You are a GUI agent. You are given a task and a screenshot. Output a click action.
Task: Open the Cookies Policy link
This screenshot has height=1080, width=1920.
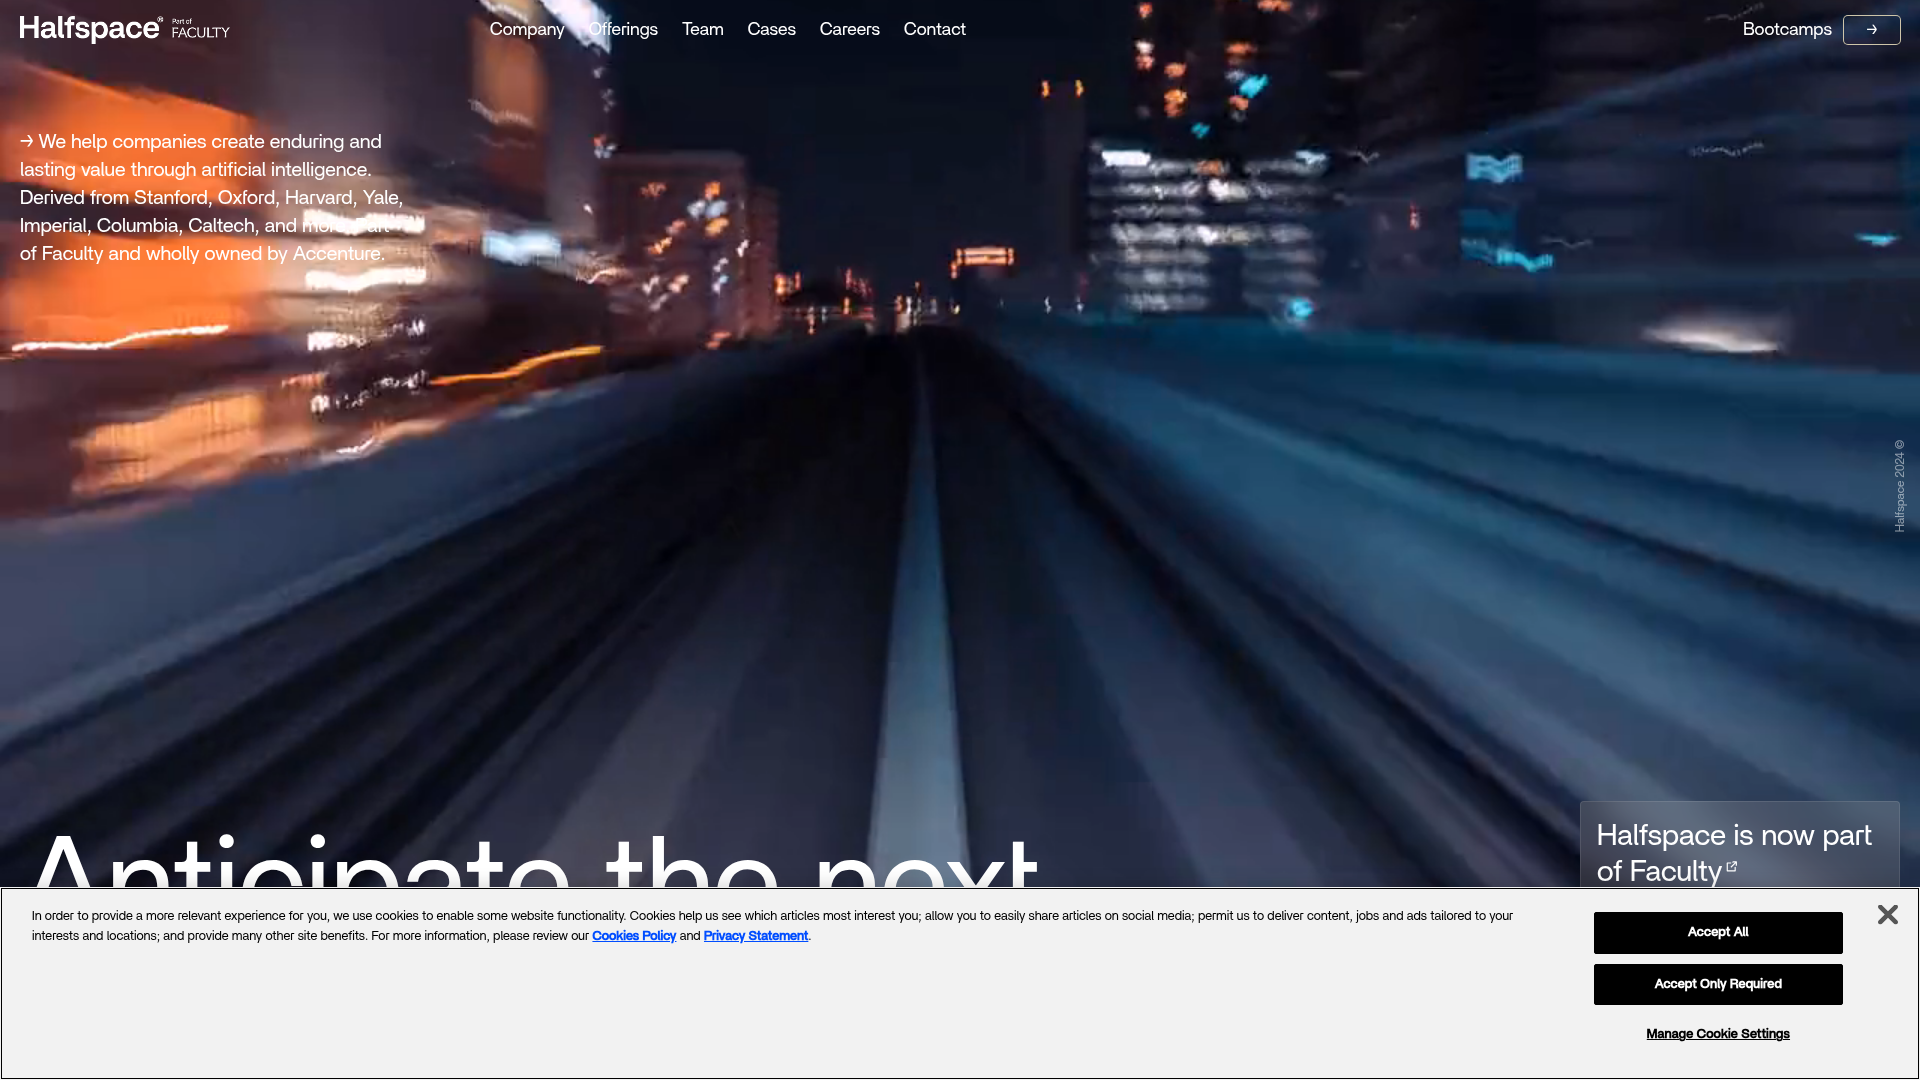click(634, 936)
